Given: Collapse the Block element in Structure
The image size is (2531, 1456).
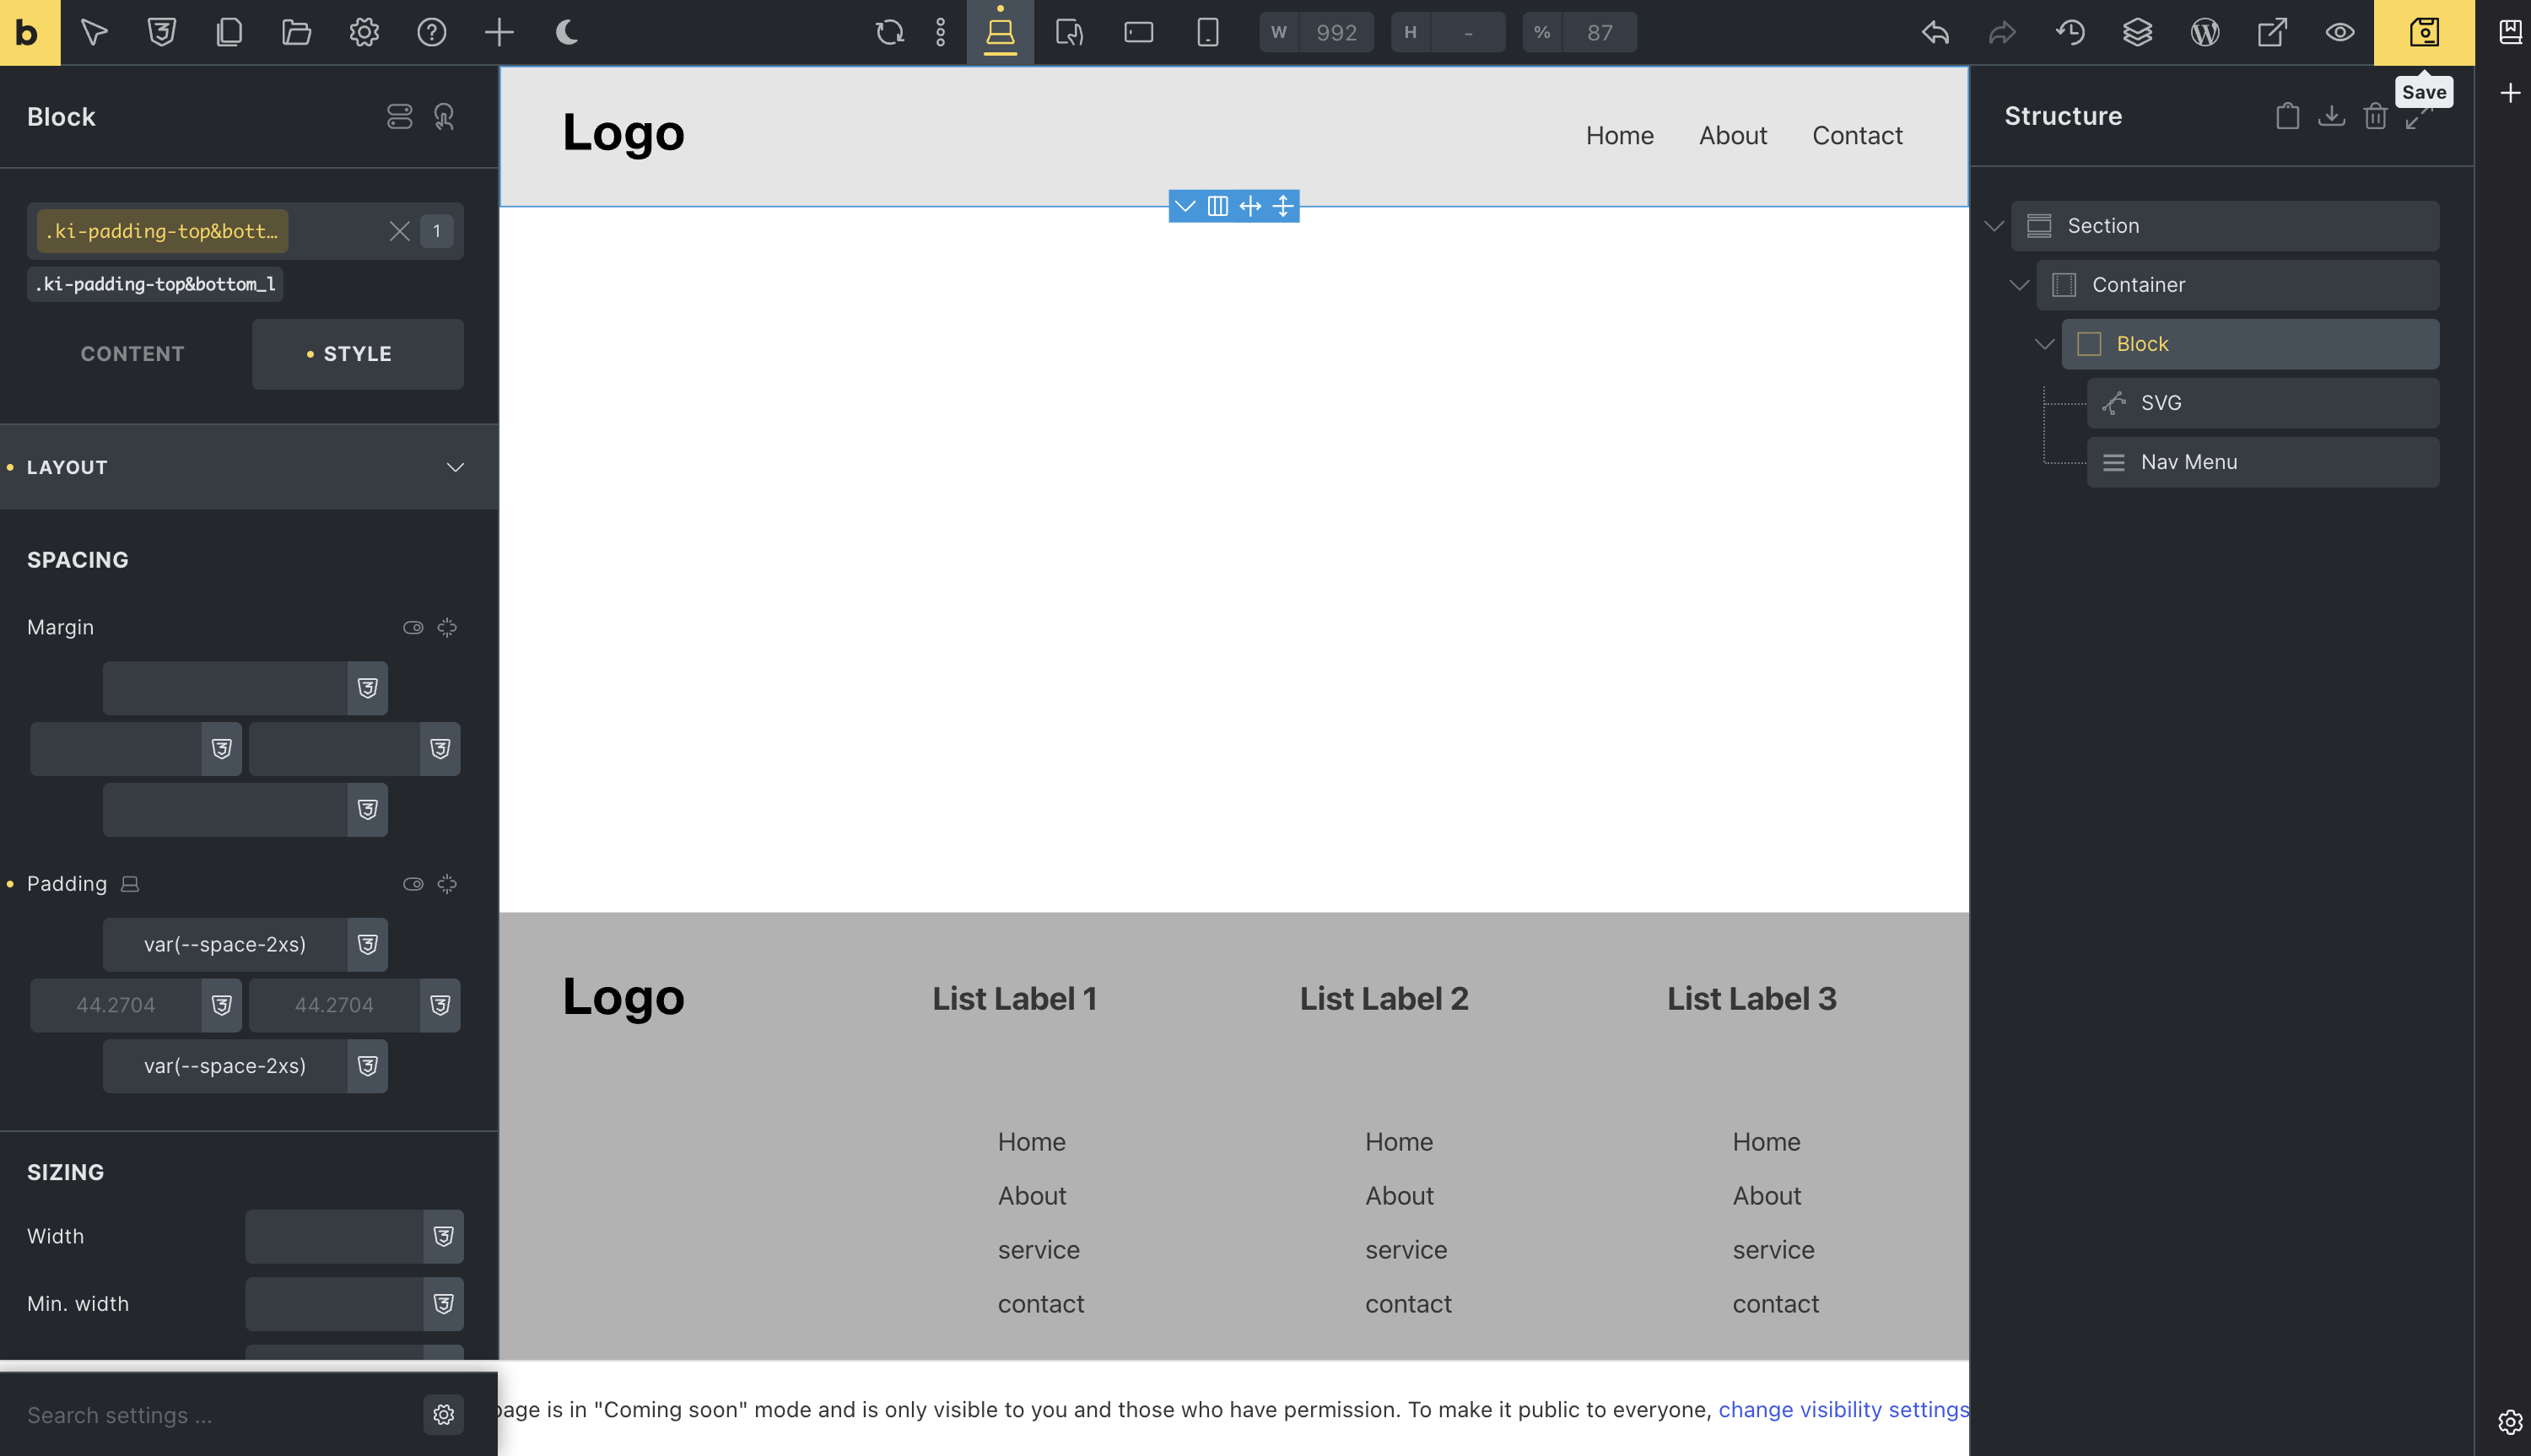Looking at the screenshot, I should point(2044,344).
